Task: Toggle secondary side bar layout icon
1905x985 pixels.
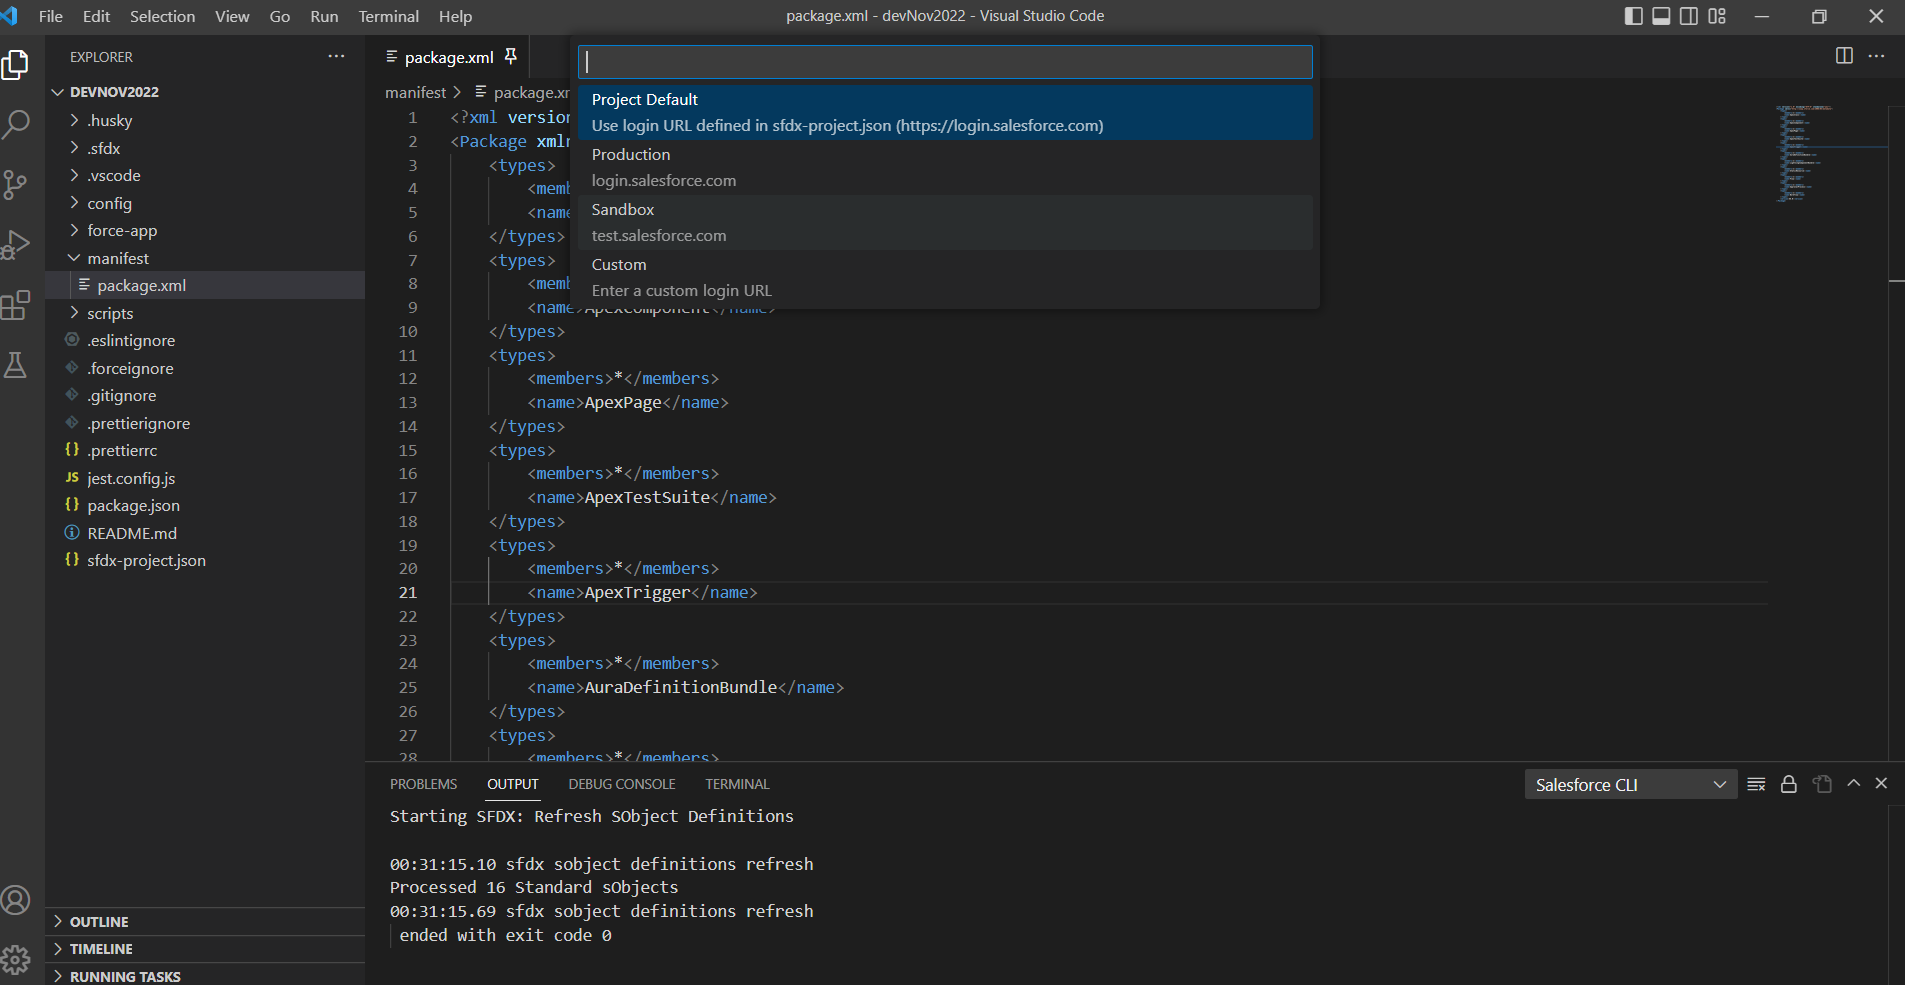Action: coord(1689,16)
